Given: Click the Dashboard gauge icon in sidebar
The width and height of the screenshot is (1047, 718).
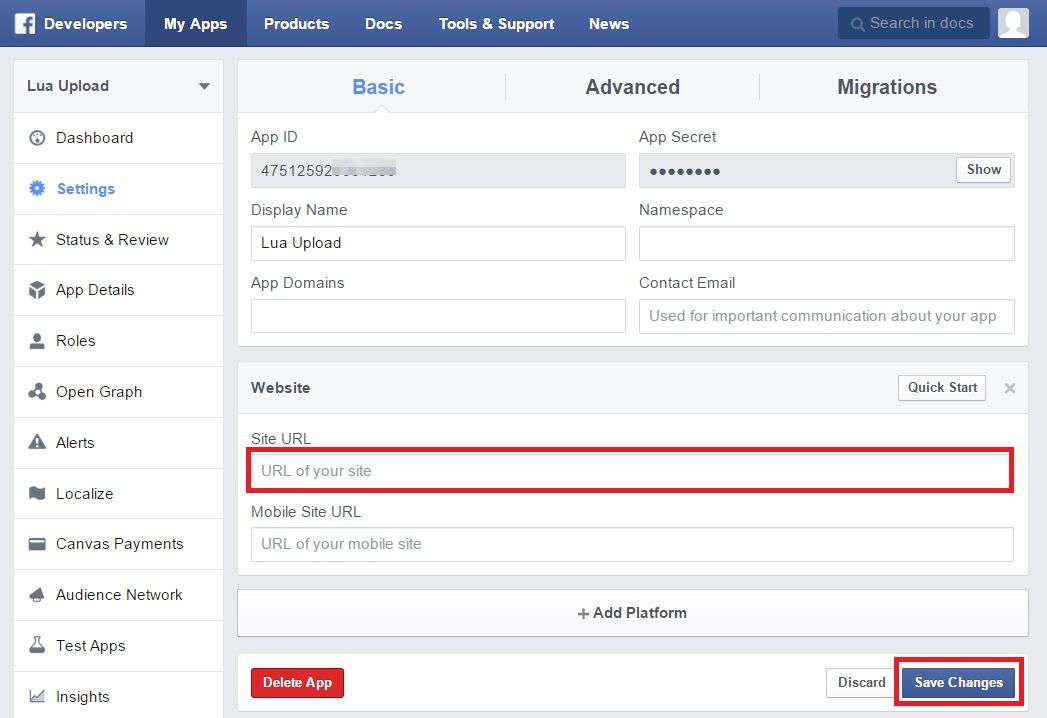Looking at the screenshot, I should [37, 138].
